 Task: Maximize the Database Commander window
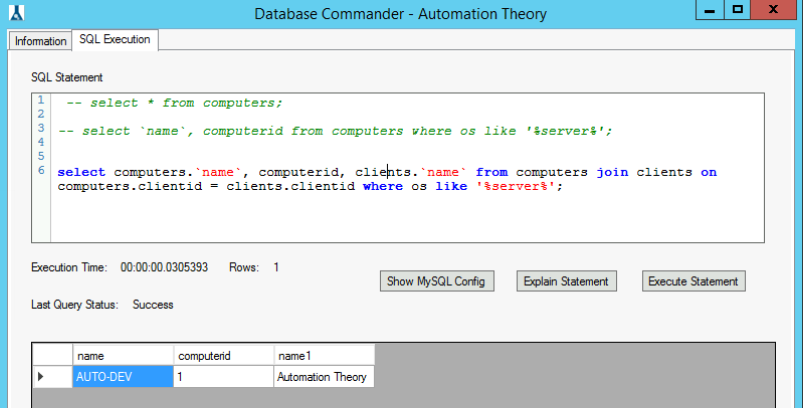[737, 10]
